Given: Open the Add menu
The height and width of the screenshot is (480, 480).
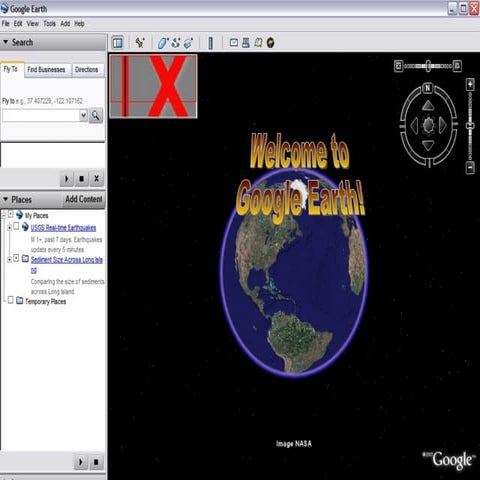Looking at the screenshot, I should (x=65, y=24).
